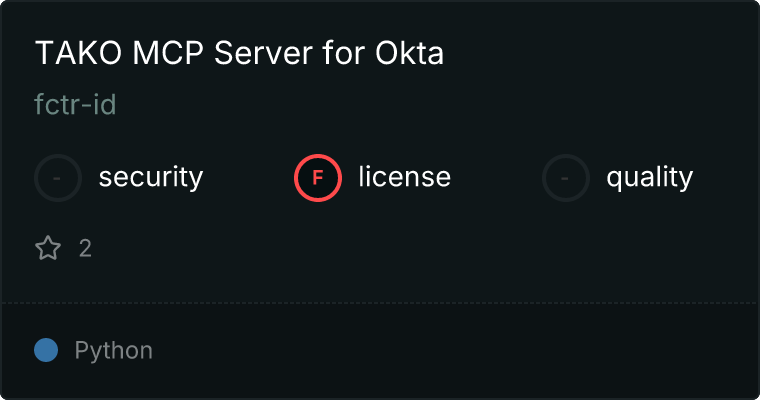Click the Python language label
The height and width of the screenshot is (400, 760).
114,351
